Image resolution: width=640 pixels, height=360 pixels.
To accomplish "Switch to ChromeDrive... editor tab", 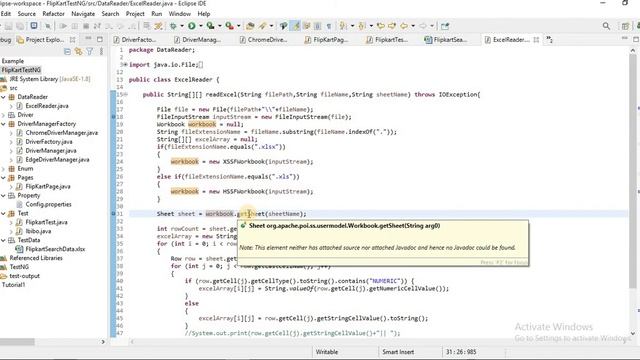I will (264, 40).
